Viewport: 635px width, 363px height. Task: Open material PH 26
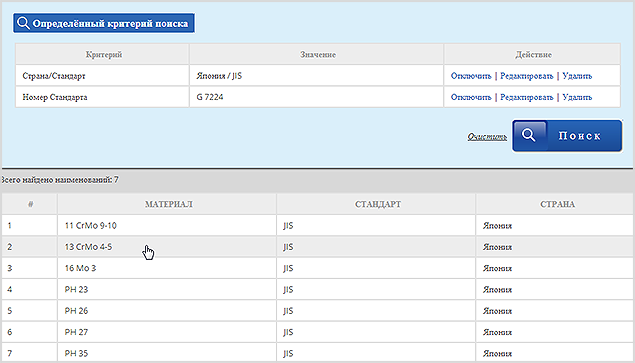pyautogui.click(x=76, y=311)
